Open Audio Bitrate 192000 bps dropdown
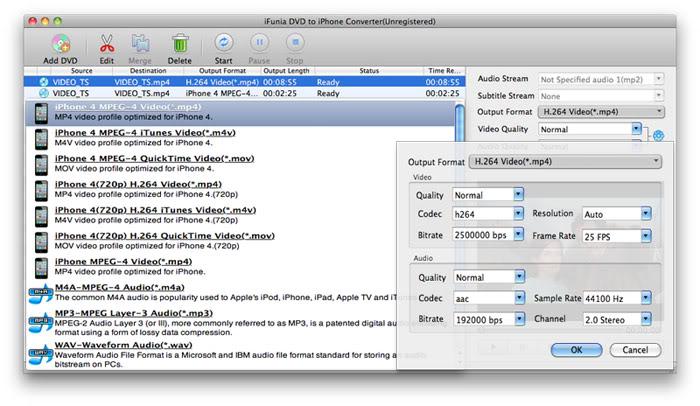The width and height of the screenshot is (700, 406). coord(489,319)
